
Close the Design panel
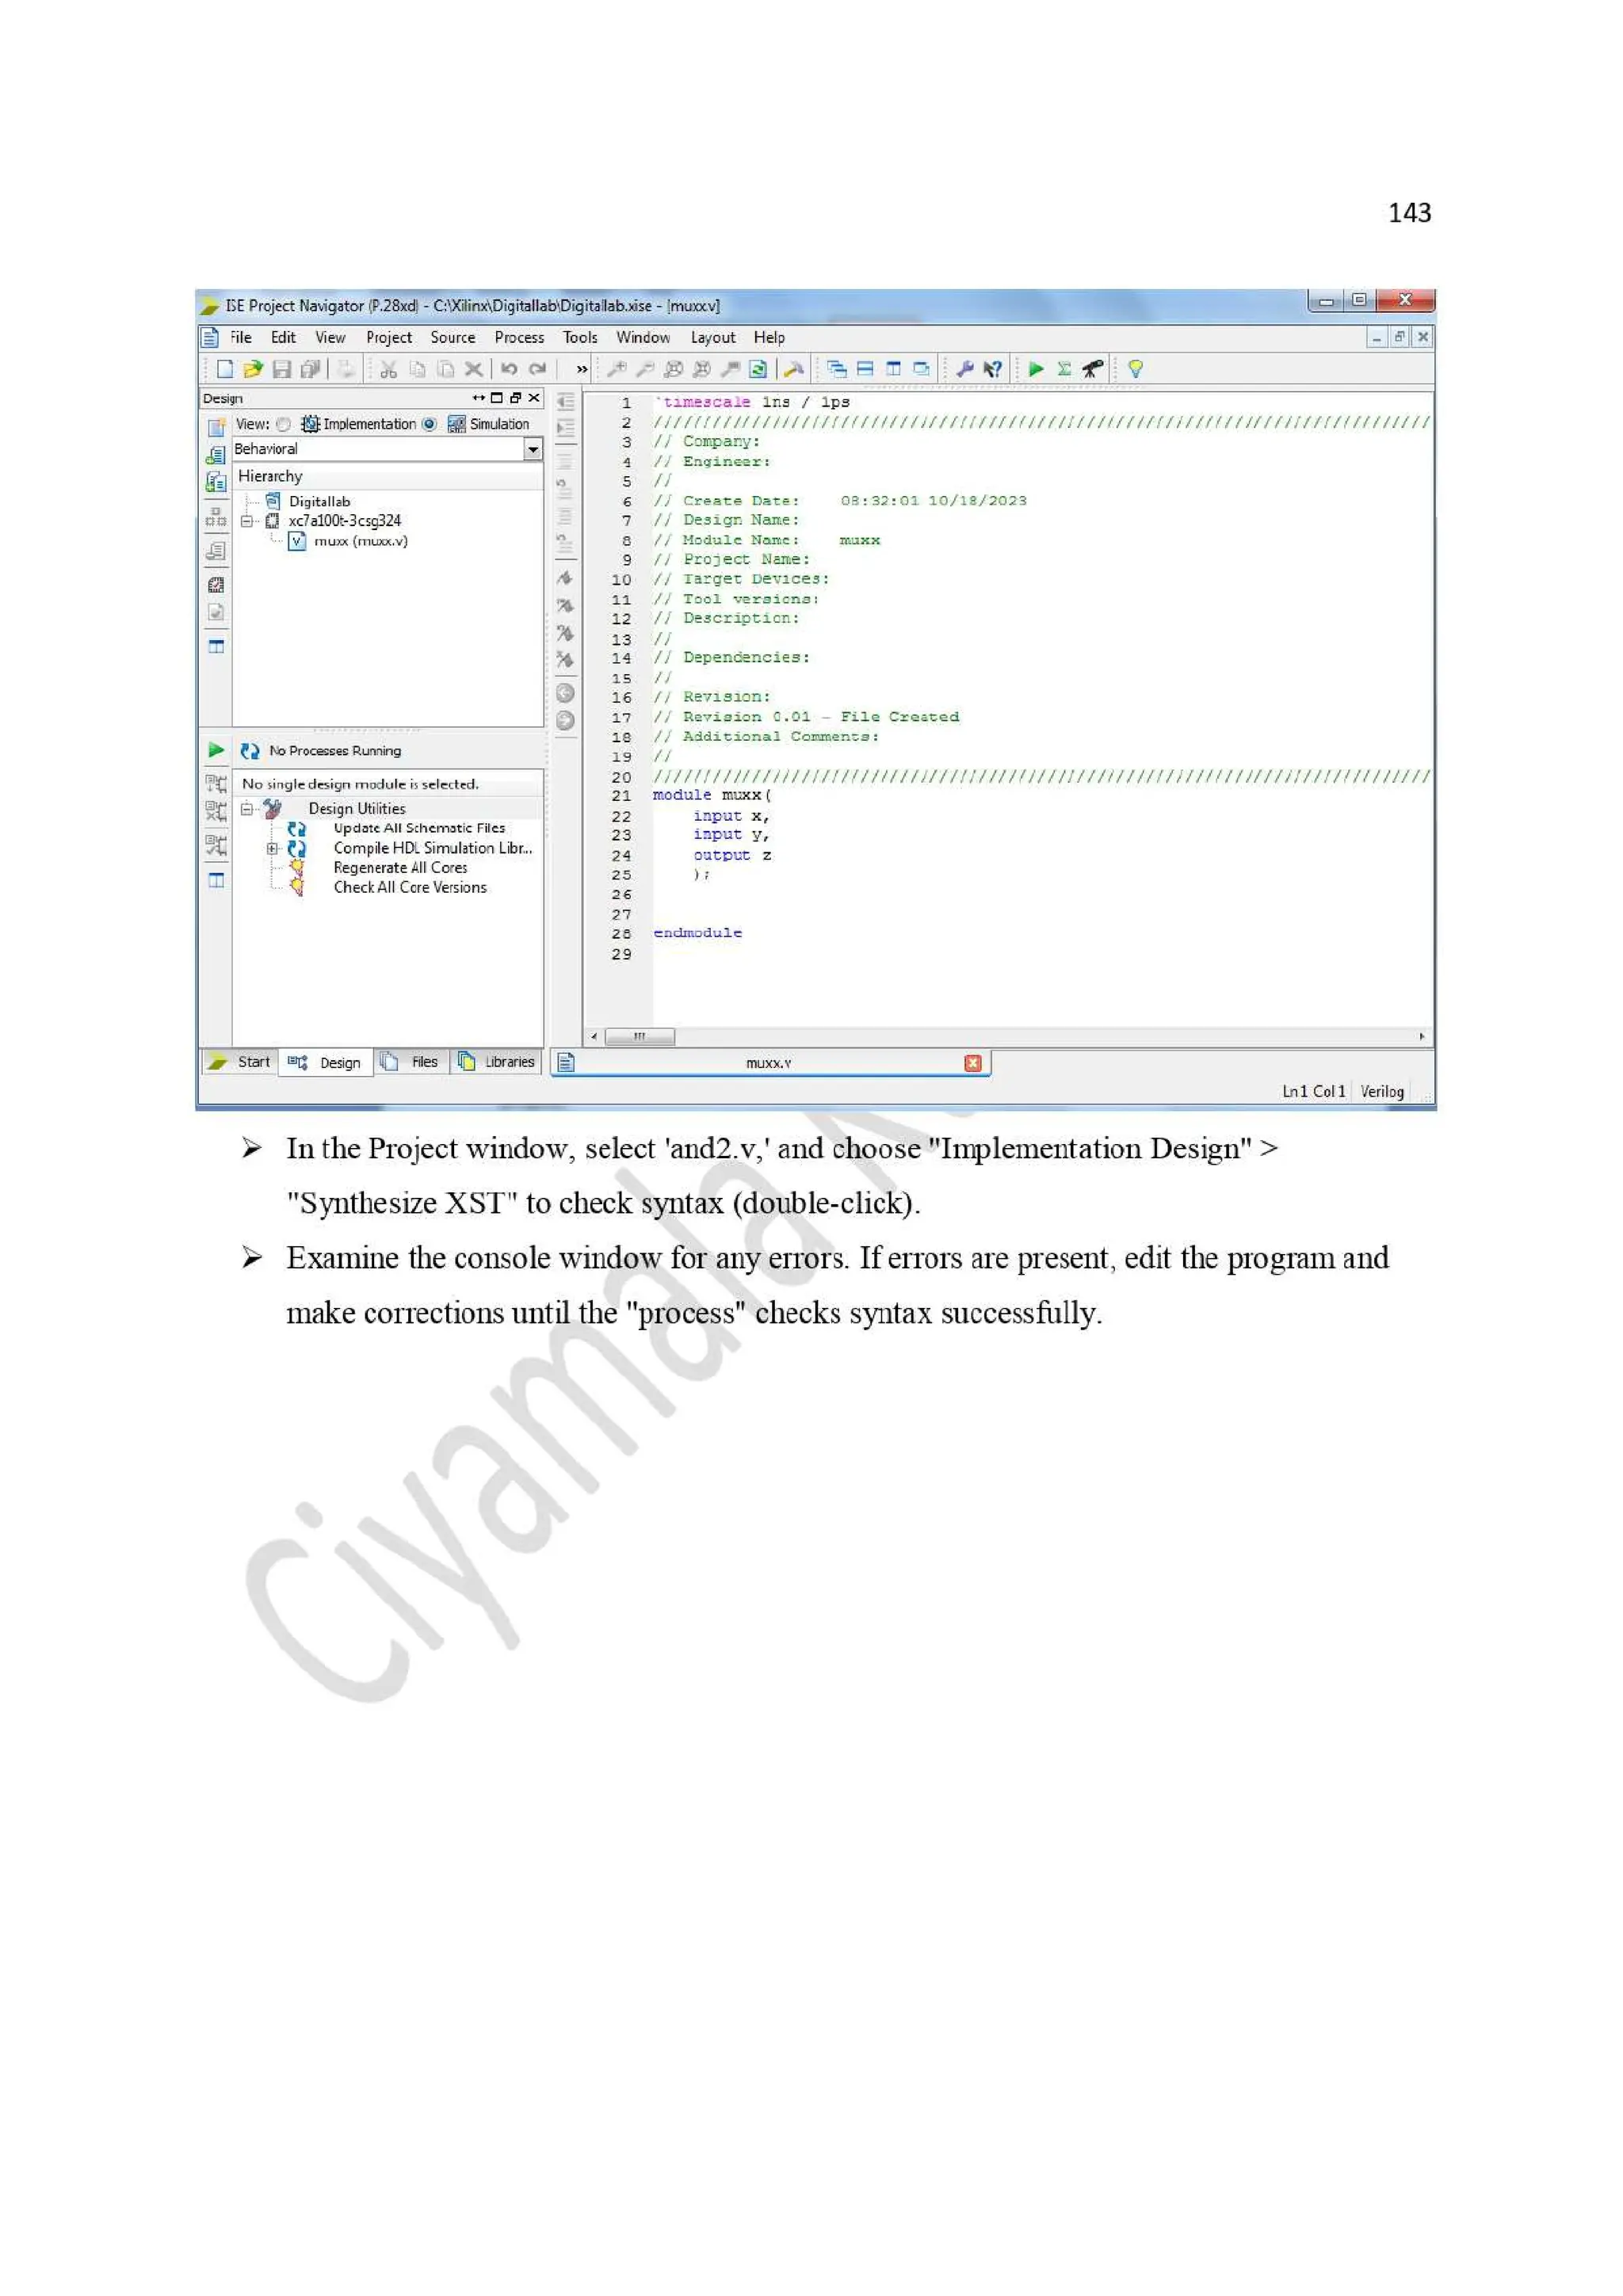click(x=534, y=398)
